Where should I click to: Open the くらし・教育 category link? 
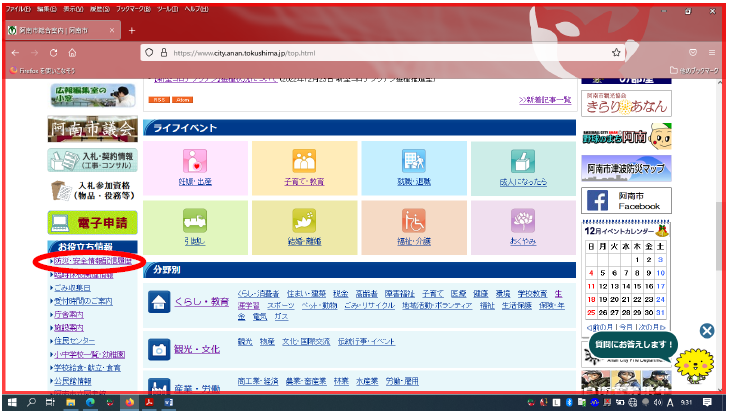tap(202, 302)
